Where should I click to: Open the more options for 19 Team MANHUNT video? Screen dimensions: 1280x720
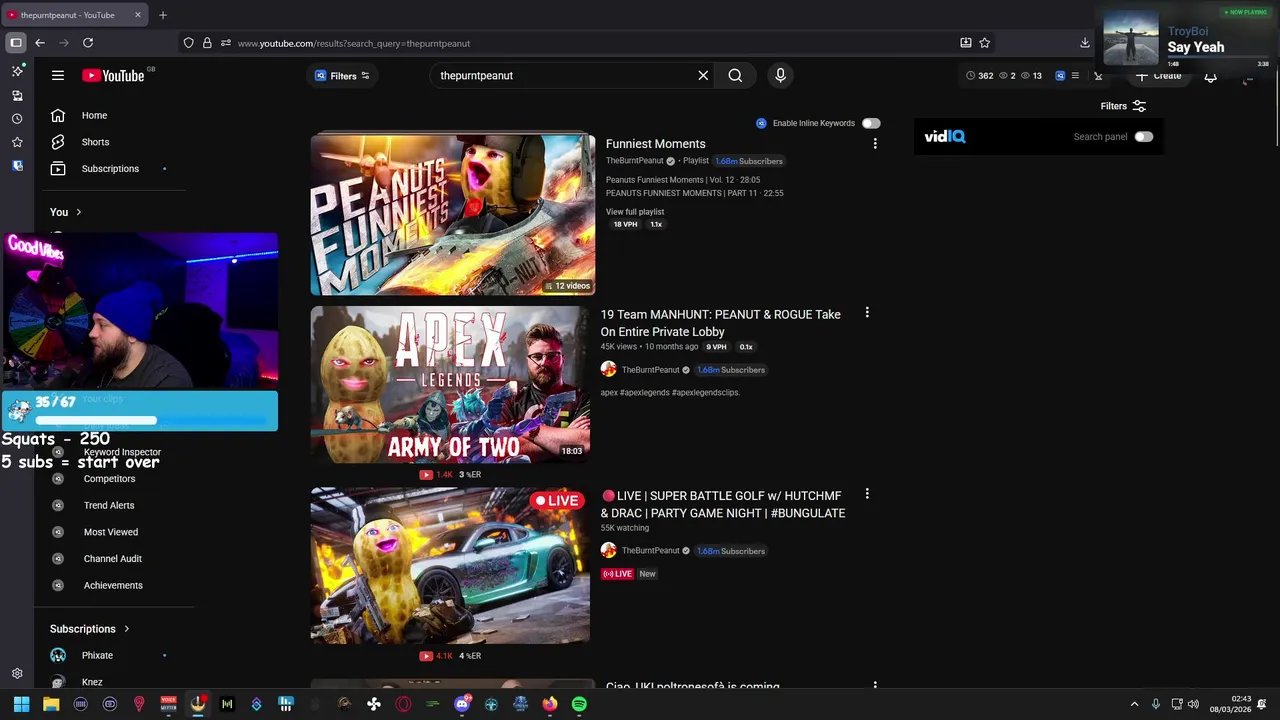tap(867, 313)
